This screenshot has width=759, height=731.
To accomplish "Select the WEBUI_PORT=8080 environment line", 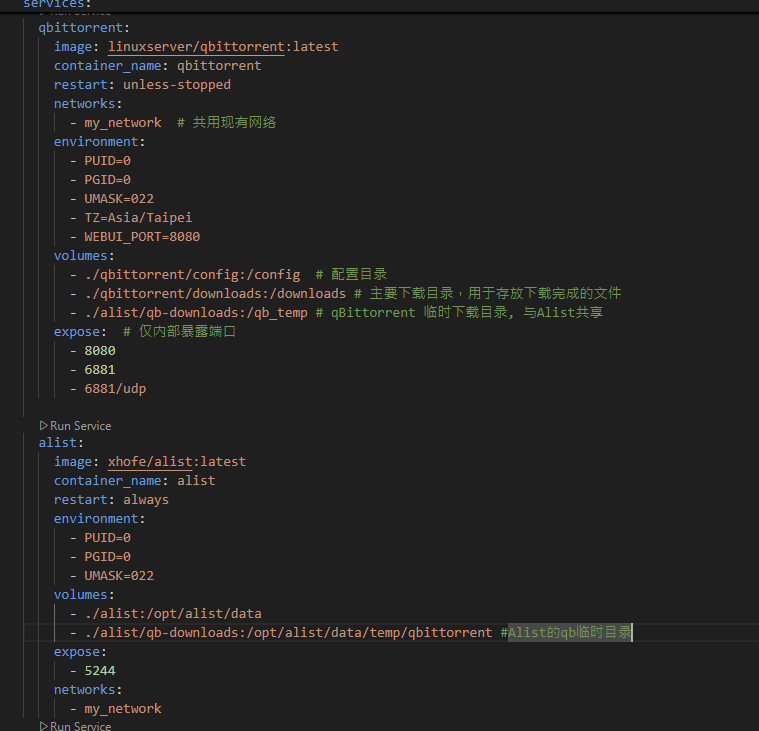I will click(142, 237).
